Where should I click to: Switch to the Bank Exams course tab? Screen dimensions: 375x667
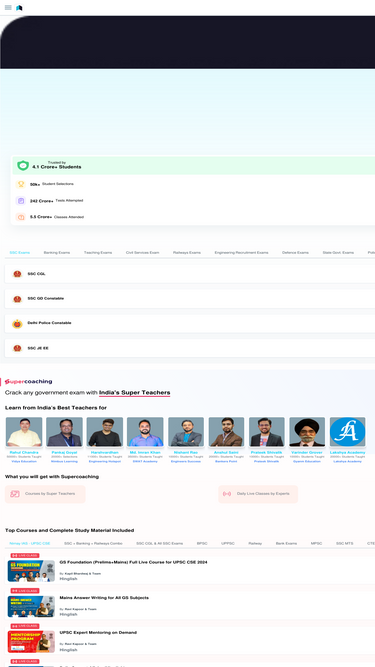[x=286, y=544]
